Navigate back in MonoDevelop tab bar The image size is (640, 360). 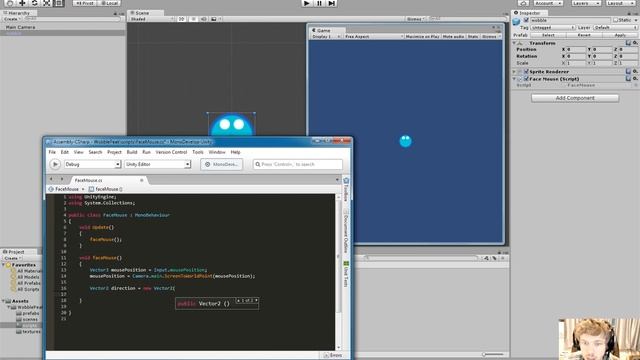[51, 180]
